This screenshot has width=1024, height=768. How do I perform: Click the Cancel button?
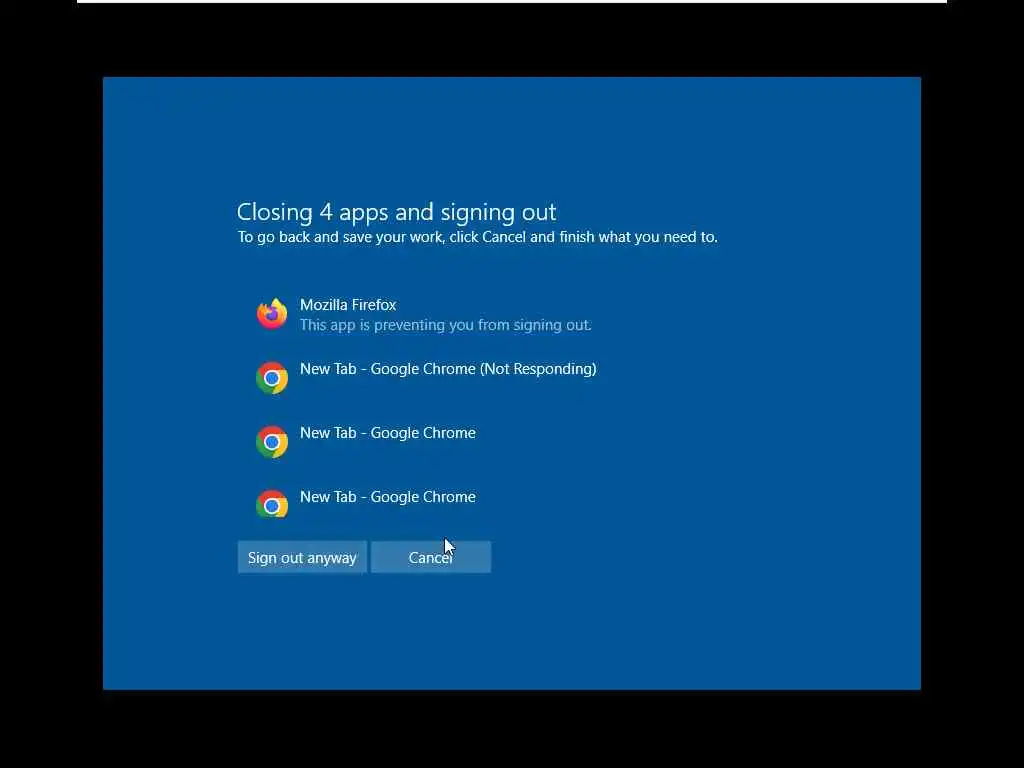[430, 557]
